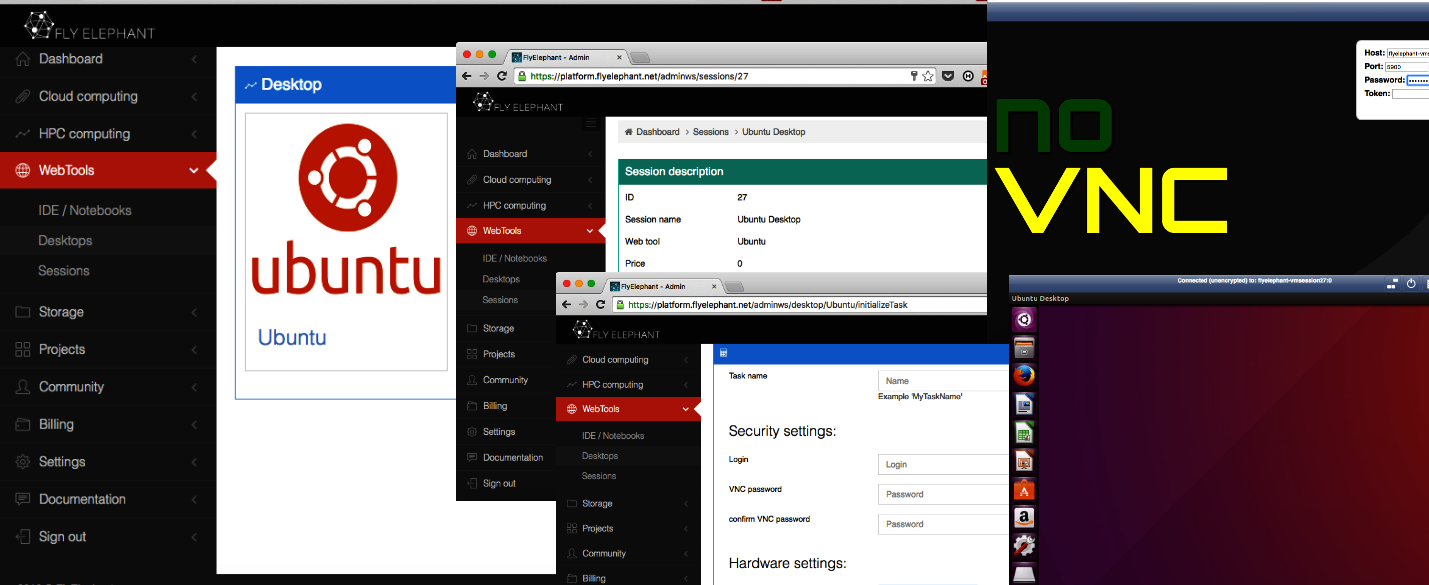Open IDE / Notebooks in the leftmost sidebar
Screen dimensions: 1429x585
(x=85, y=211)
